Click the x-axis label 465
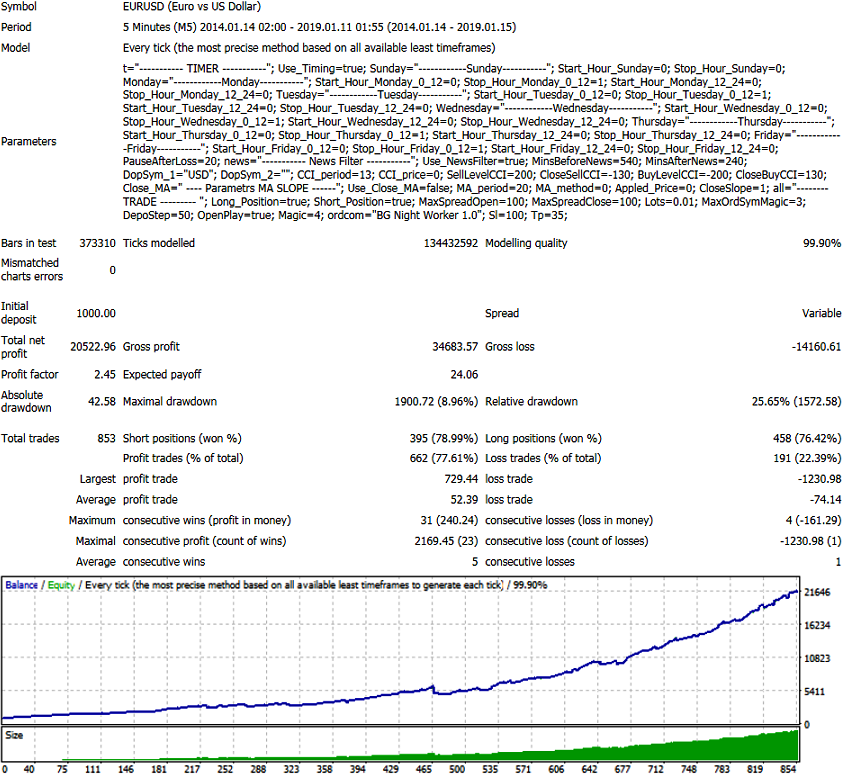The image size is (846, 775). pyautogui.click(x=424, y=769)
